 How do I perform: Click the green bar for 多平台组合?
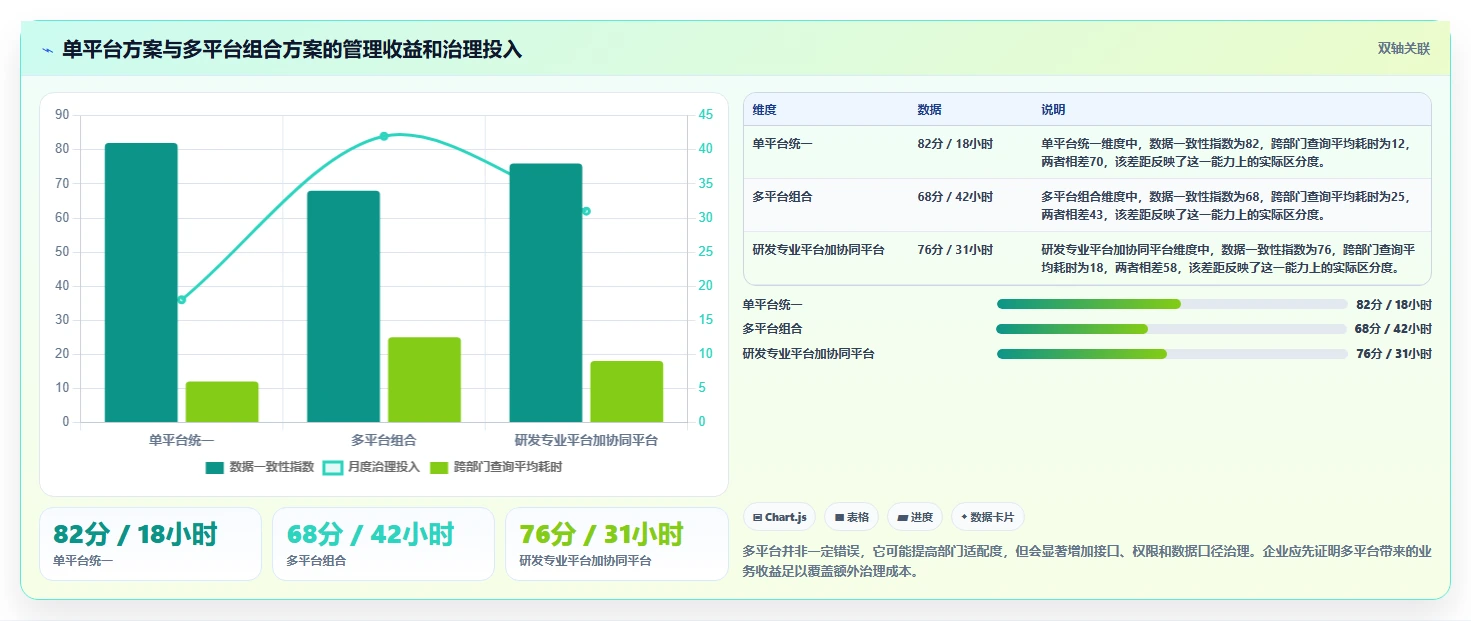[424, 380]
